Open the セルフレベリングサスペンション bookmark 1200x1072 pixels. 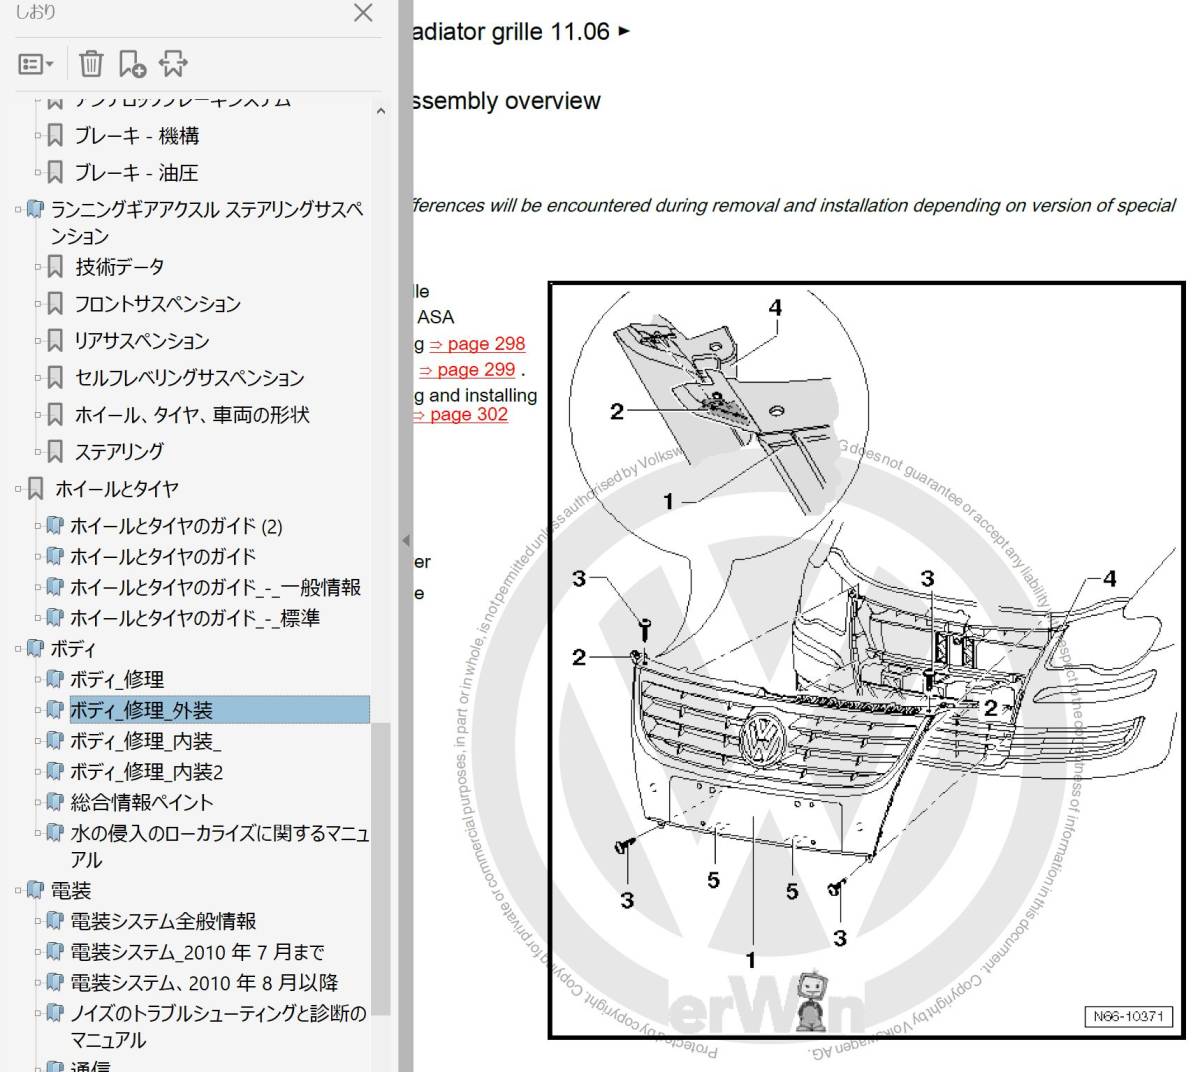[x=189, y=378]
